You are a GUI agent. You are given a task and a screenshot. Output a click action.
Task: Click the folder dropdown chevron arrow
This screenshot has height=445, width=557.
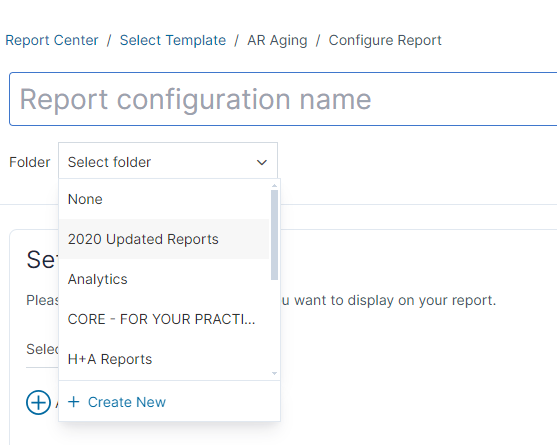[x=262, y=163]
